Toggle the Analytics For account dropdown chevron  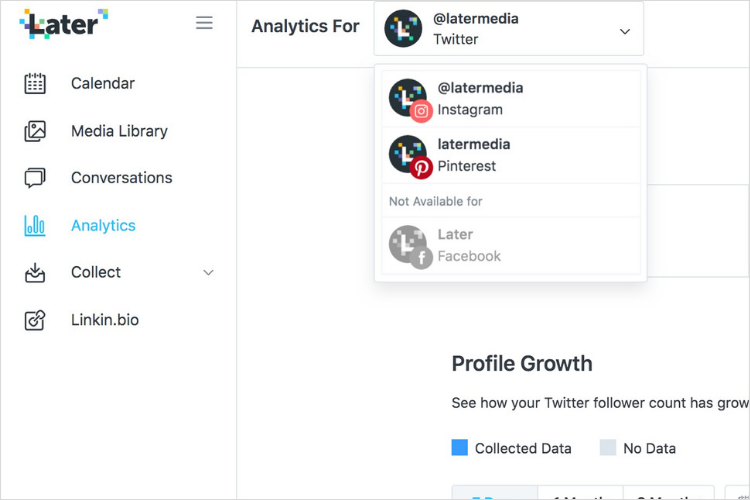625,32
